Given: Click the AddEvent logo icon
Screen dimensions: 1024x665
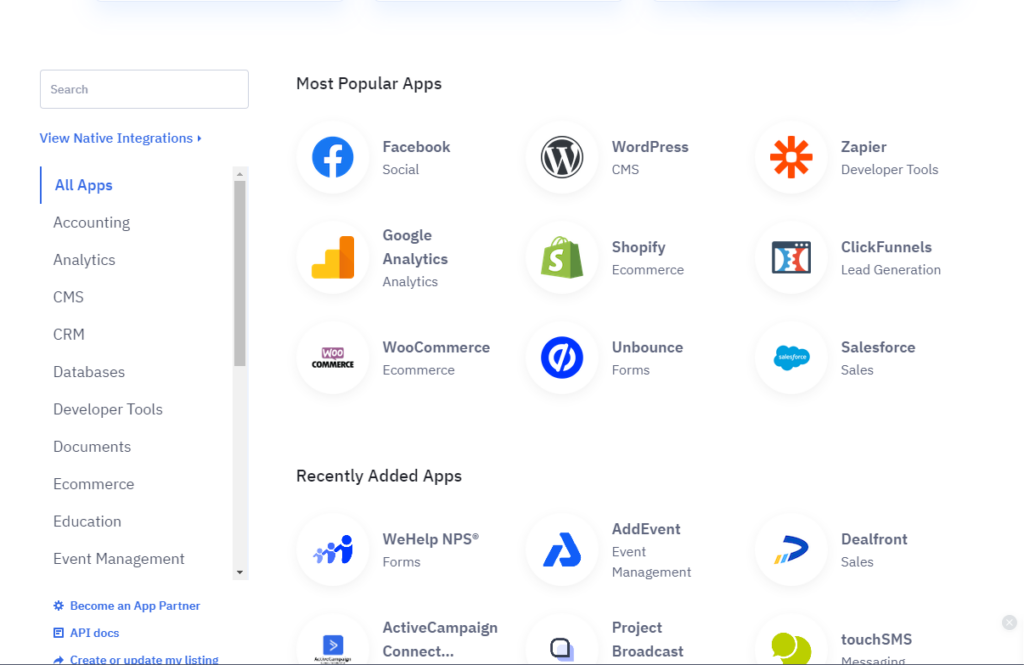Looking at the screenshot, I should (x=562, y=549).
